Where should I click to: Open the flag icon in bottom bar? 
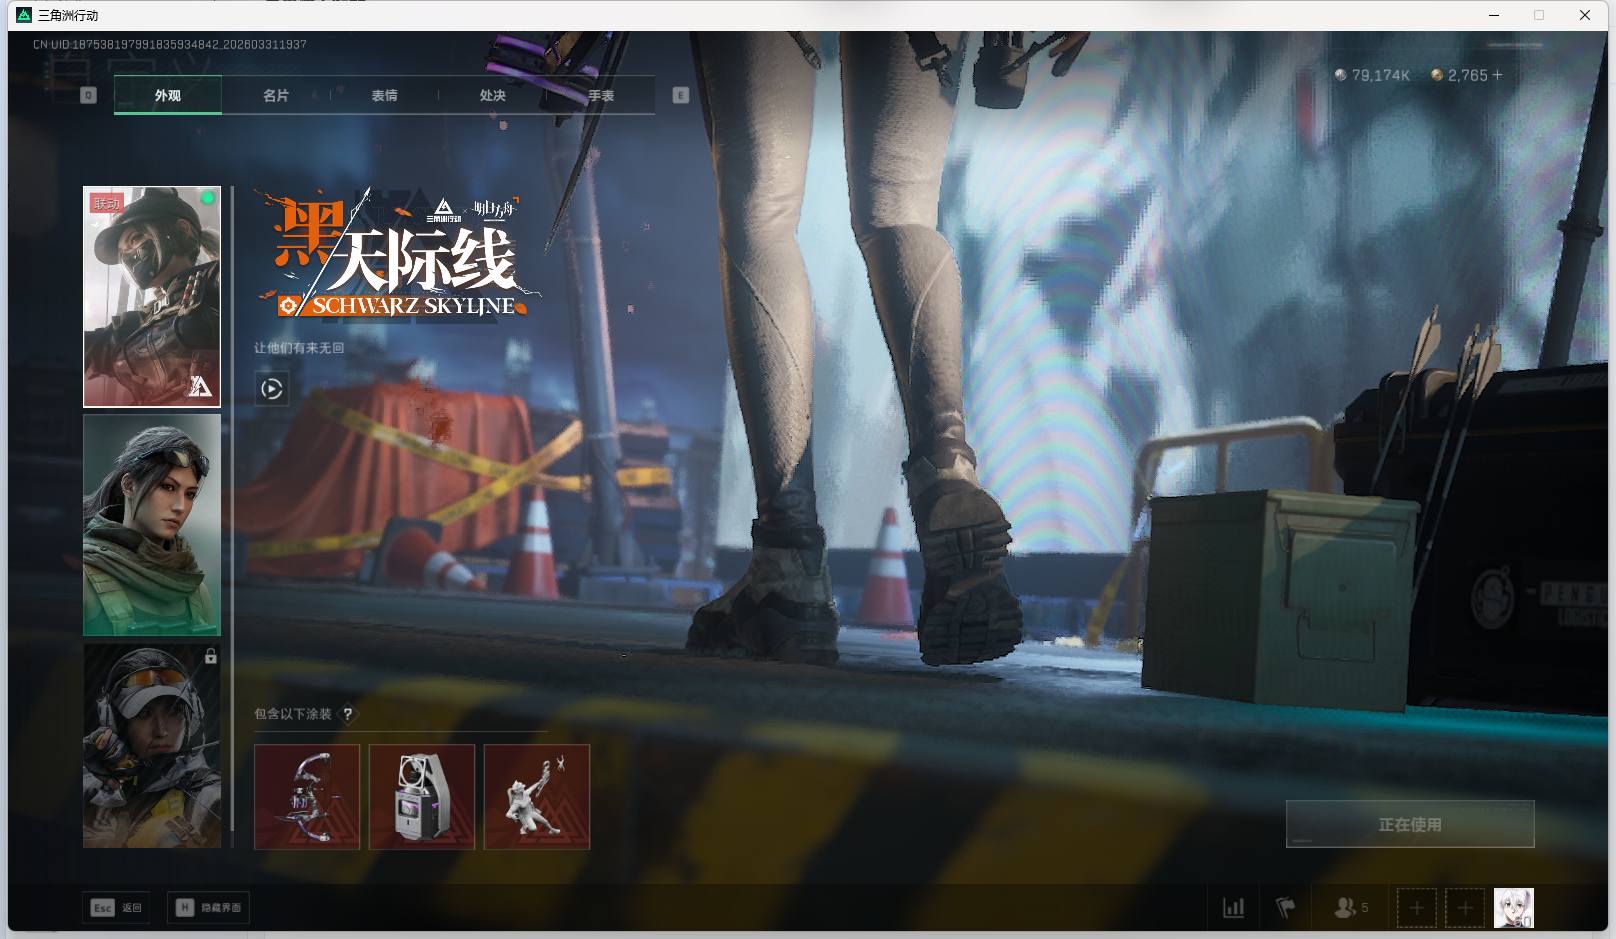(x=1286, y=908)
